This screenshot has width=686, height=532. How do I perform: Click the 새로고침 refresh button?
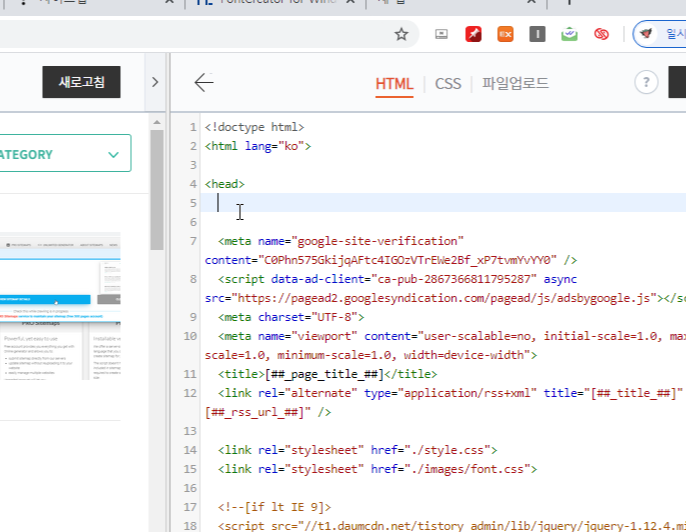pos(81,82)
